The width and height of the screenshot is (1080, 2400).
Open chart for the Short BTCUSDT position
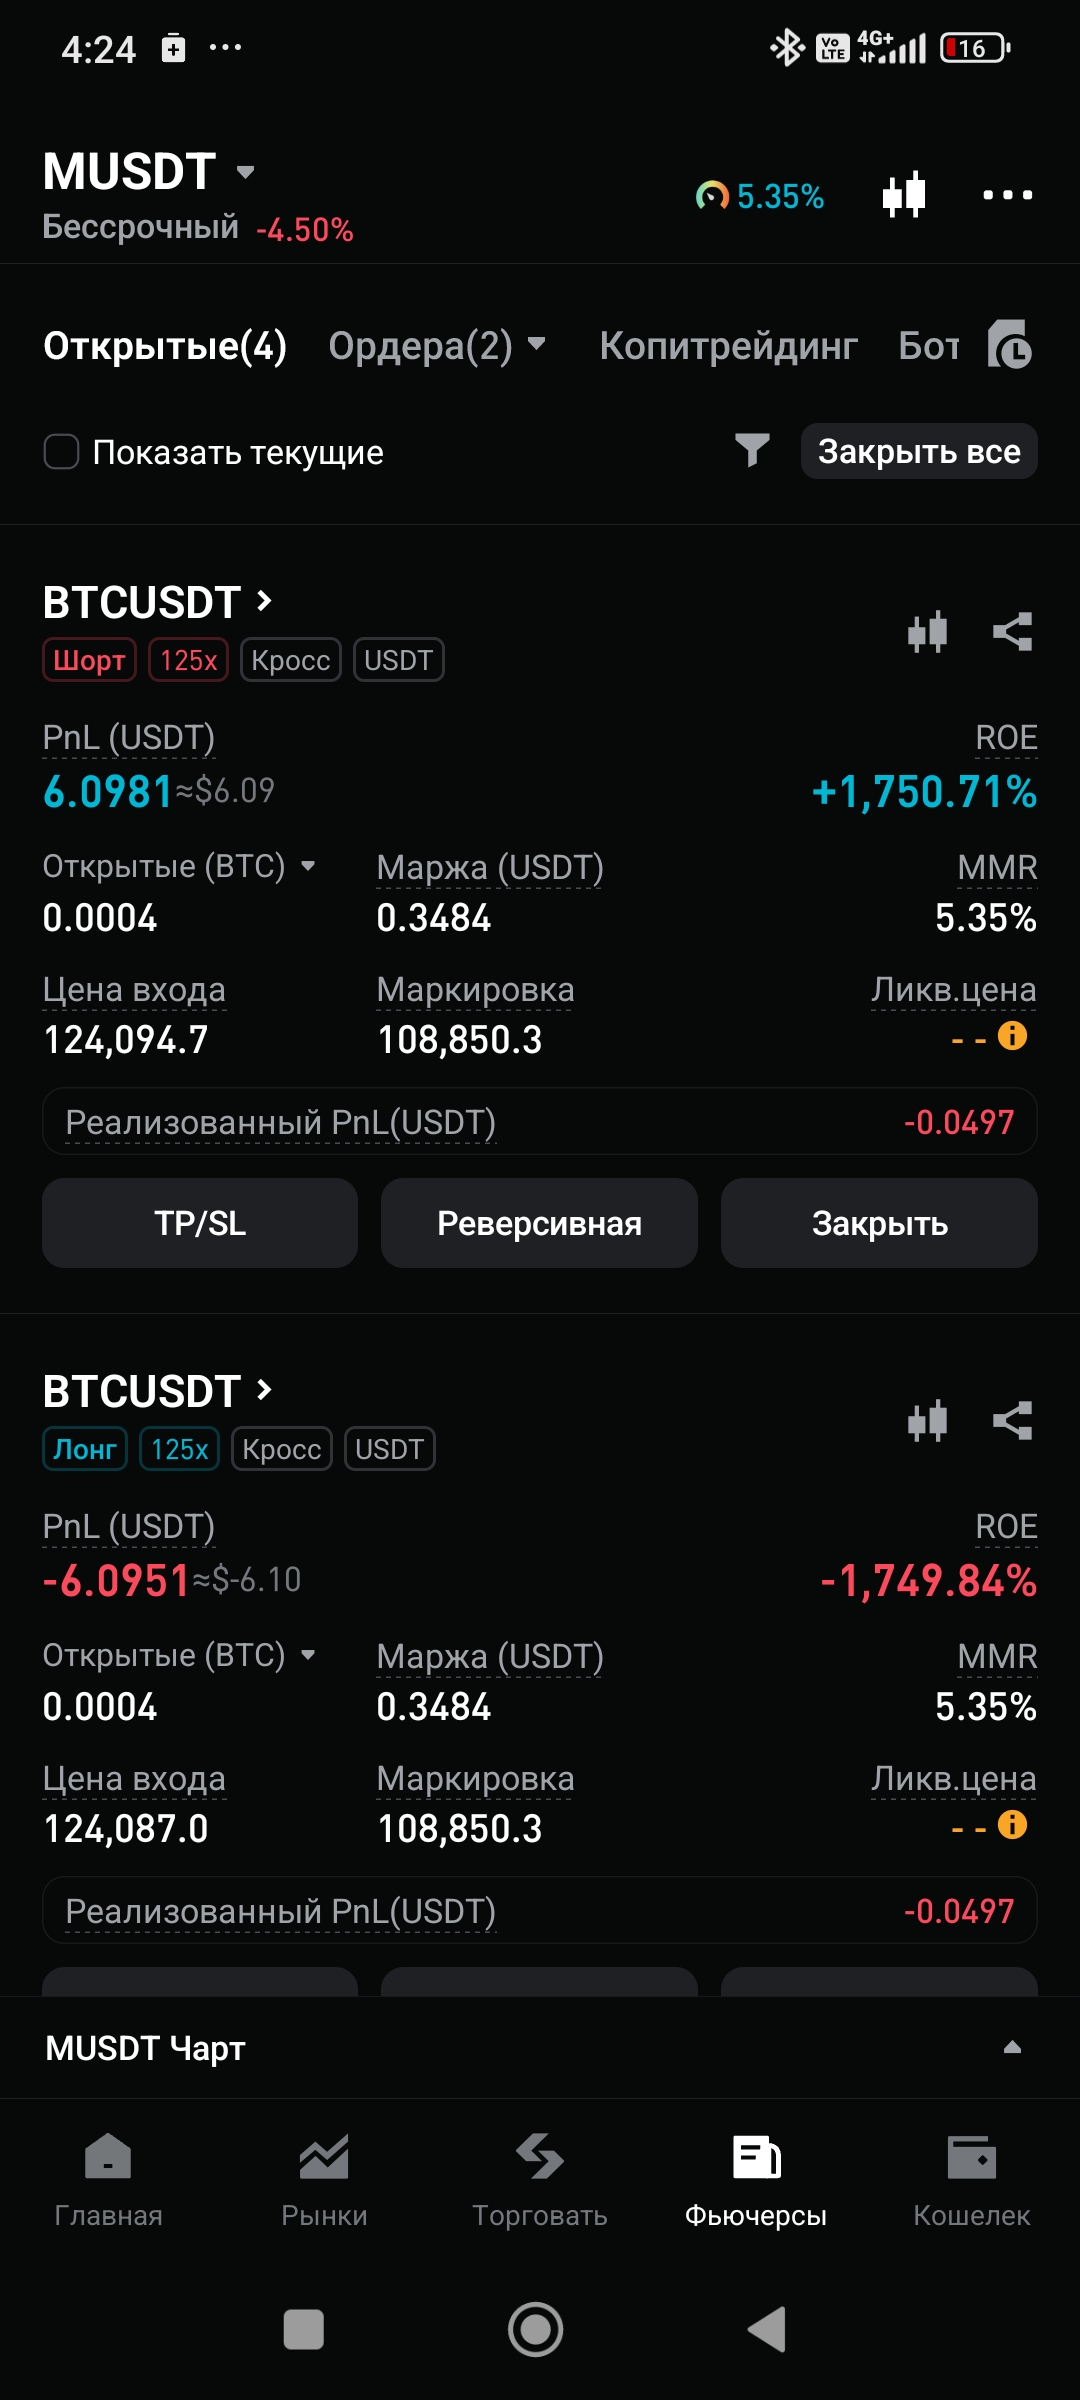coord(927,632)
